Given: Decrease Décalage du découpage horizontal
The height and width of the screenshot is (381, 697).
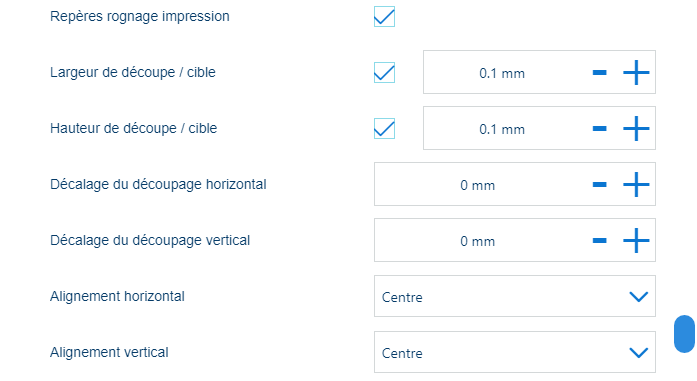Looking at the screenshot, I should tap(600, 184).
